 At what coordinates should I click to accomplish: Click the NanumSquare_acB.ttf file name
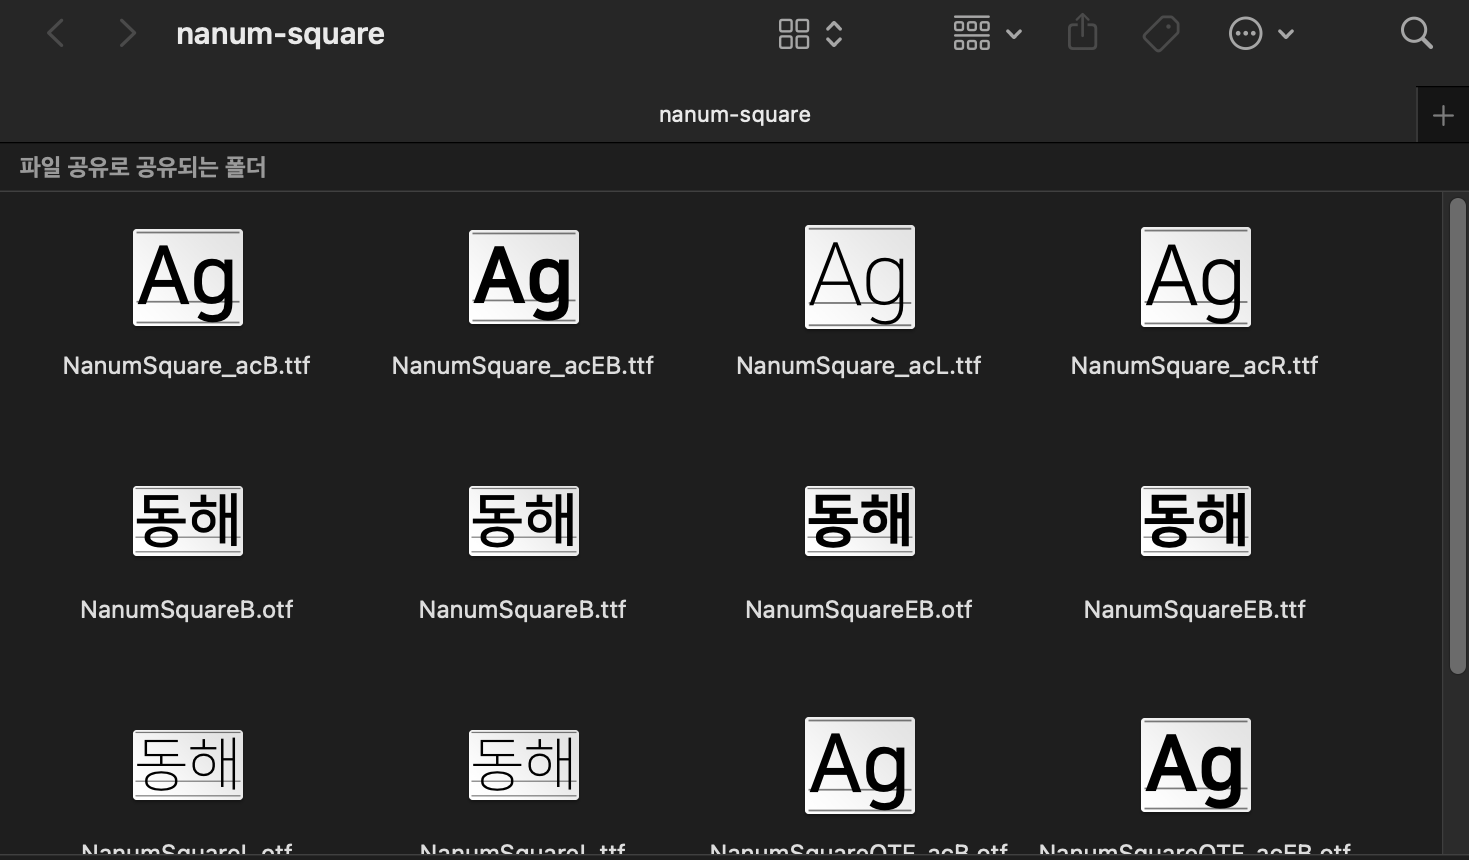click(187, 366)
